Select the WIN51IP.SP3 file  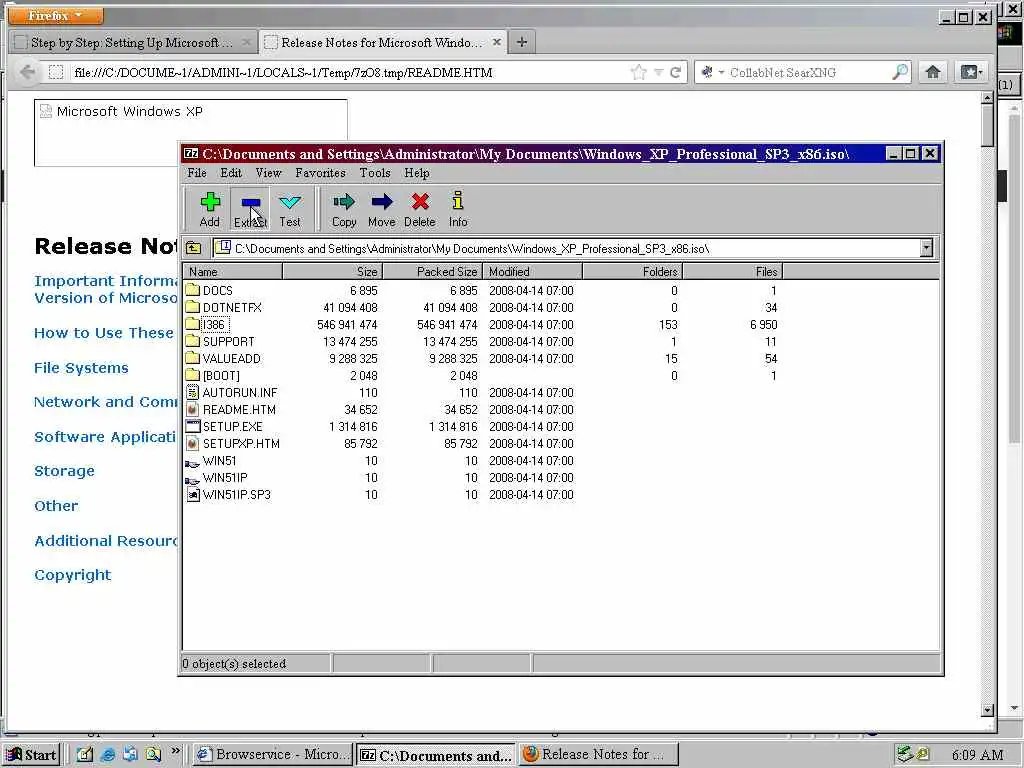[x=229, y=494]
